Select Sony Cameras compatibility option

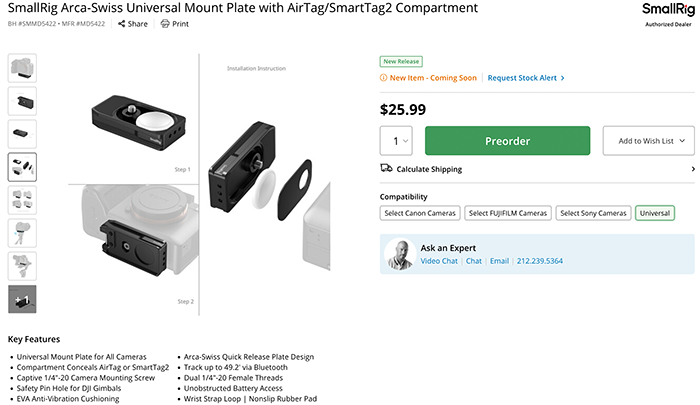[x=593, y=213]
